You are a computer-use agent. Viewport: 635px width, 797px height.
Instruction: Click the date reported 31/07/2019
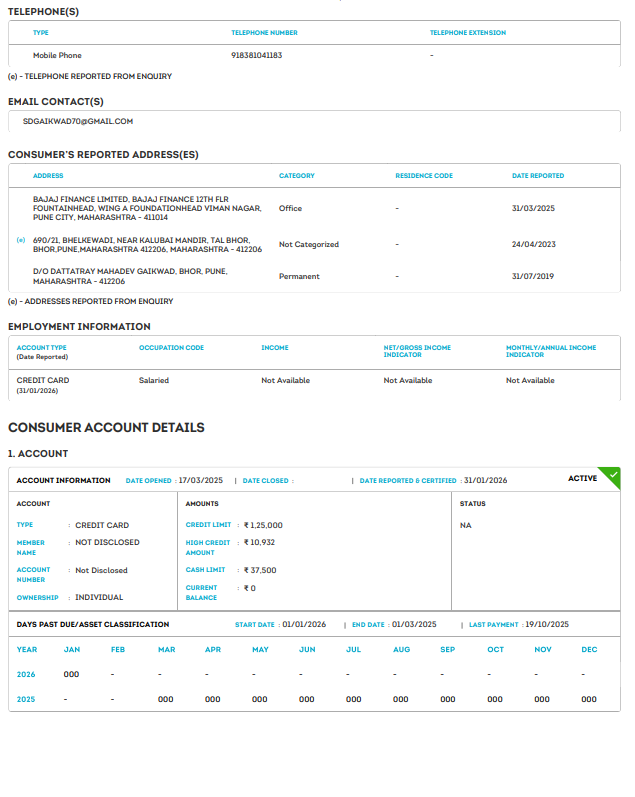point(533,277)
